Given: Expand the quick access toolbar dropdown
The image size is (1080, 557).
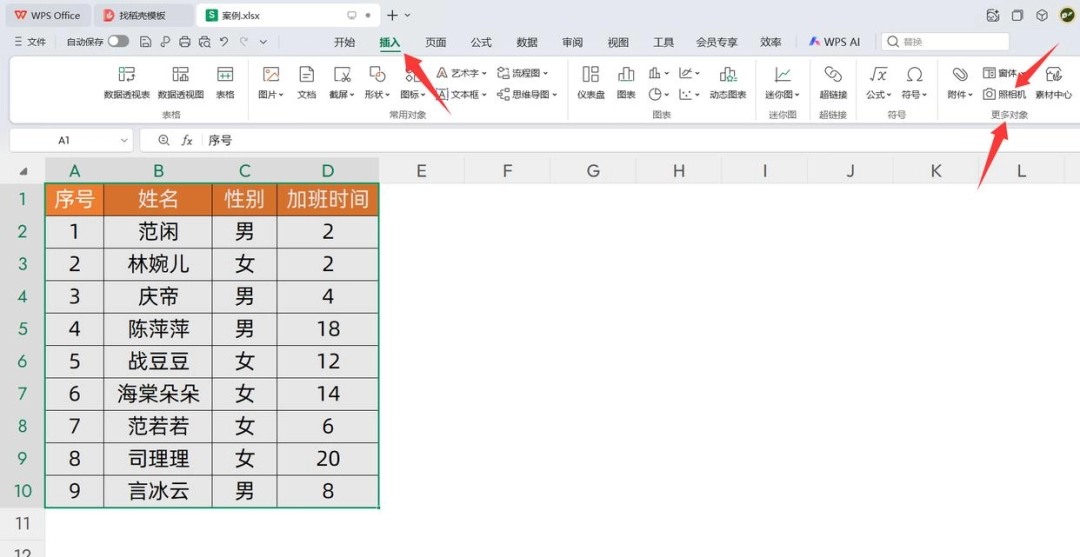Looking at the screenshot, I should tap(263, 42).
